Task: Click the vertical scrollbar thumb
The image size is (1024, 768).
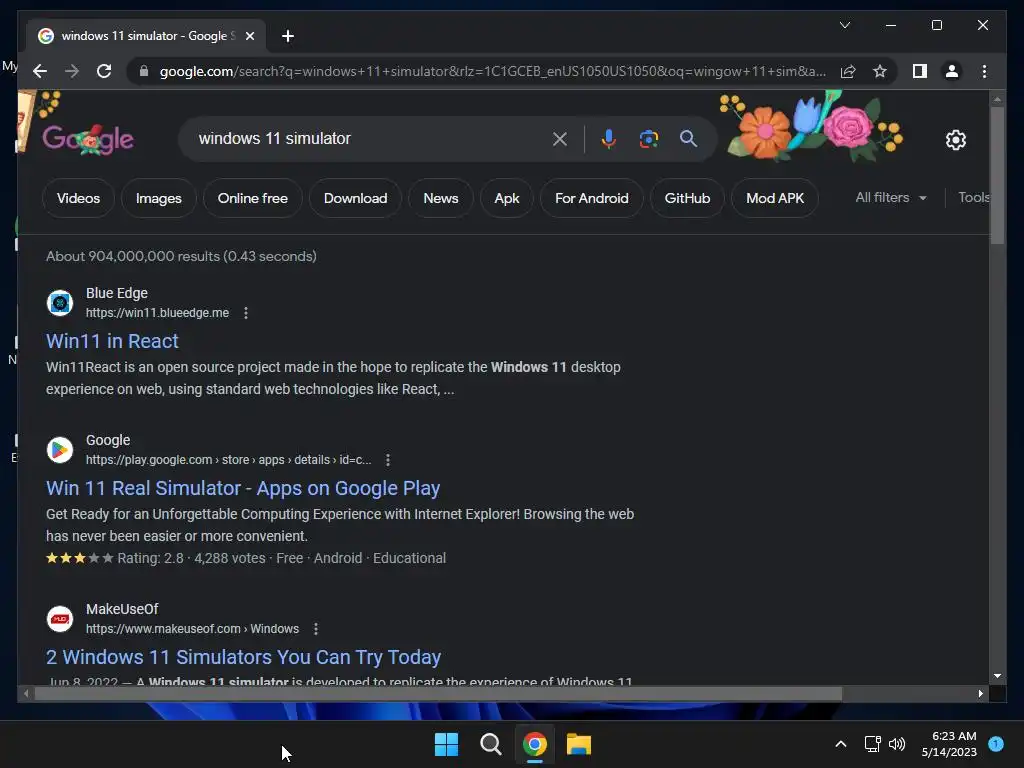Action: click(x=997, y=175)
